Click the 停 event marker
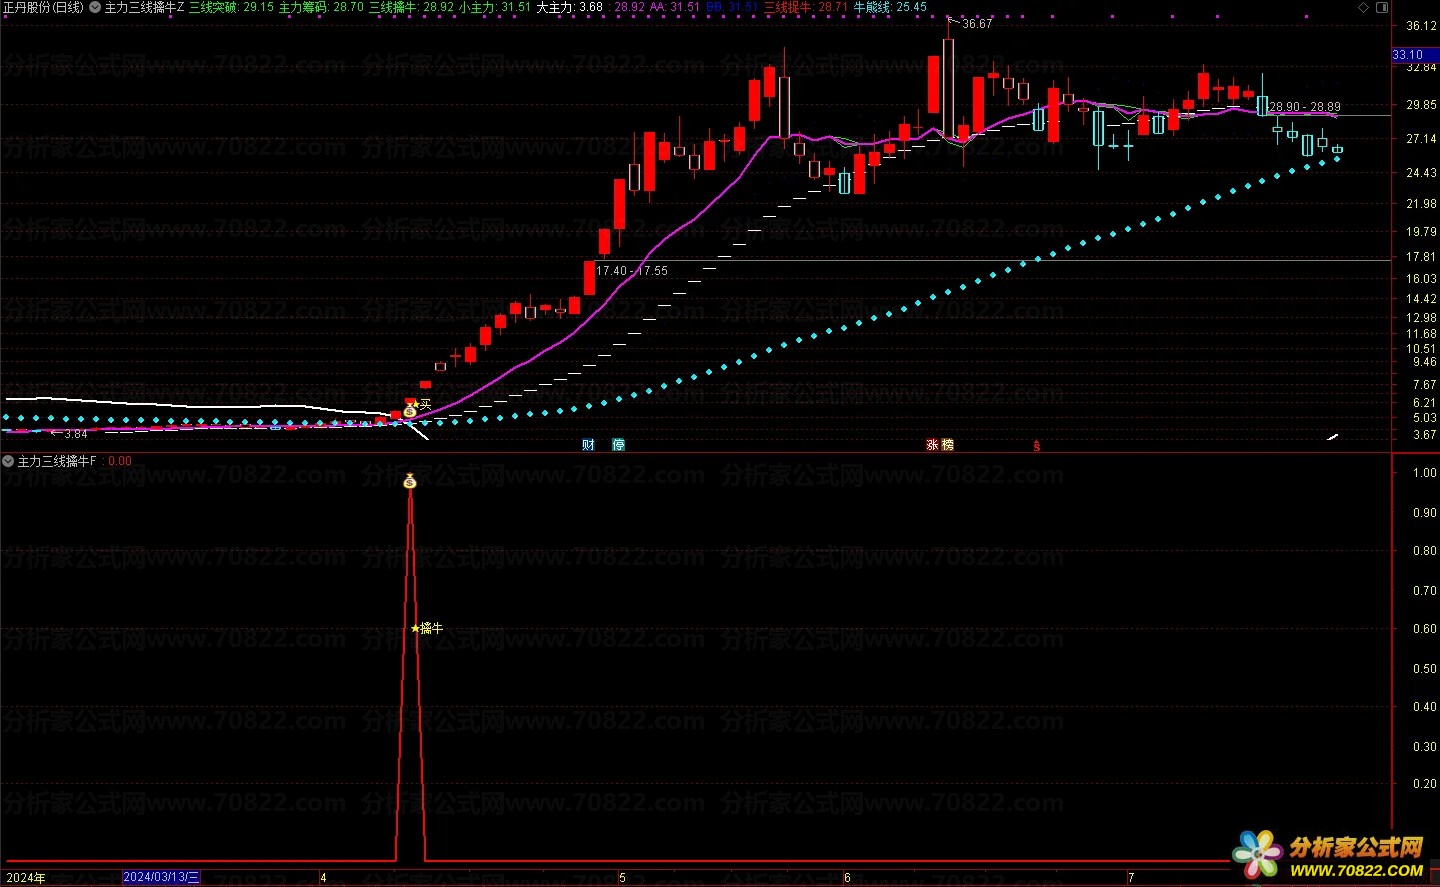This screenshot has height=887, width=1440. pyautogui.click(x=618, y=445)
